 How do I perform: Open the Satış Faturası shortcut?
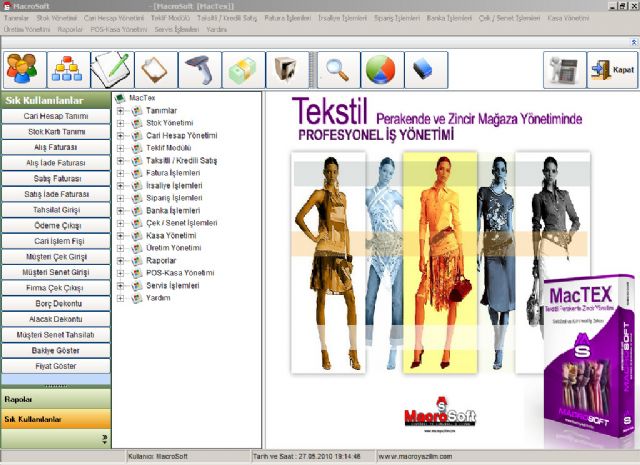pyautogui.click(x=56, y=179)
